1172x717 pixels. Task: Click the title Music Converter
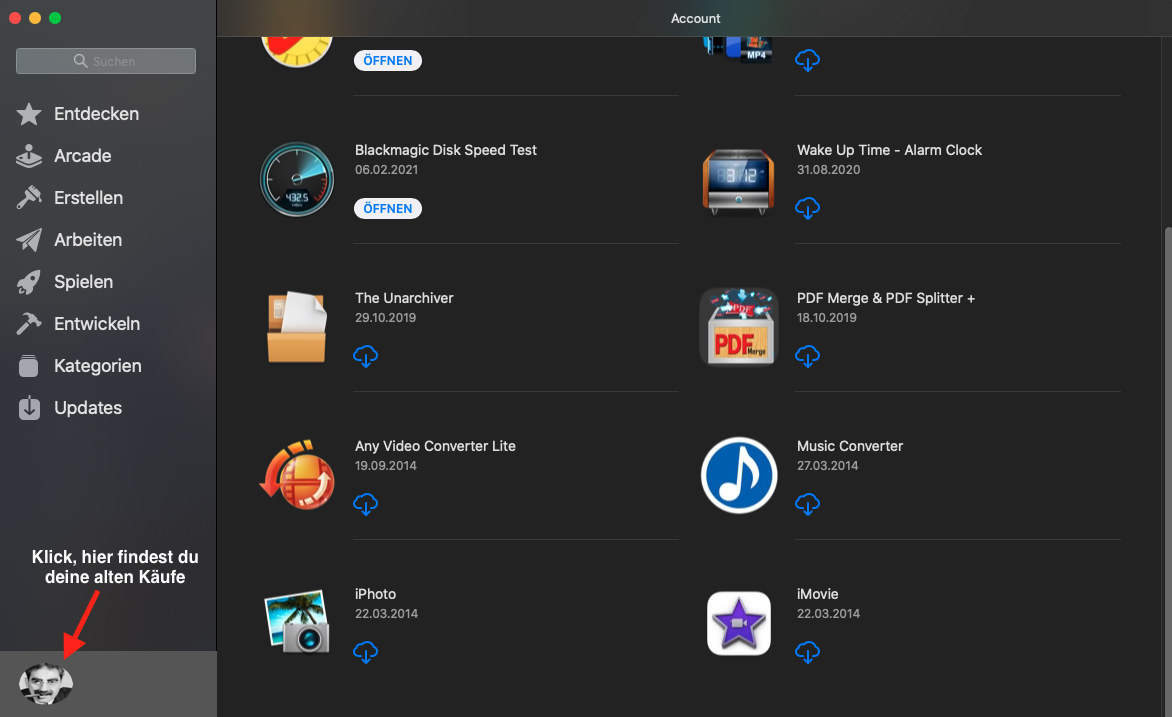[x=850, y=446]
